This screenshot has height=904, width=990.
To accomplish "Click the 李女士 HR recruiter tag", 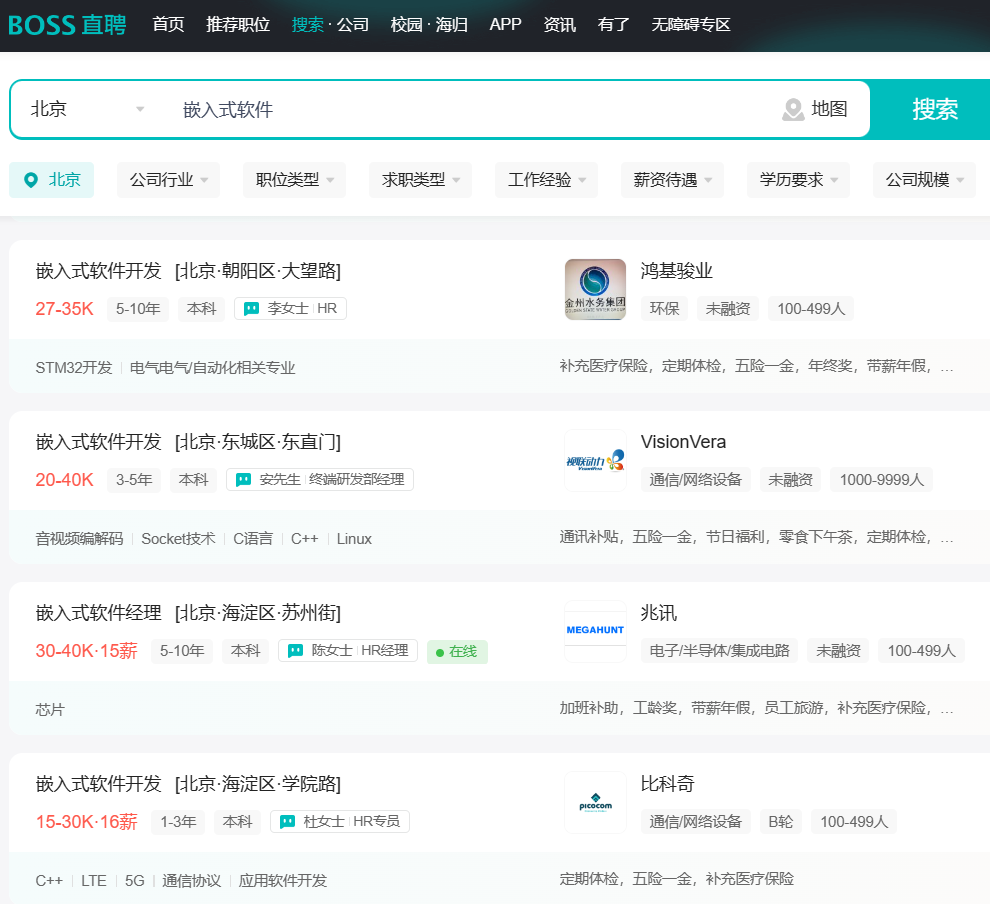I will (x=290, y=309).
